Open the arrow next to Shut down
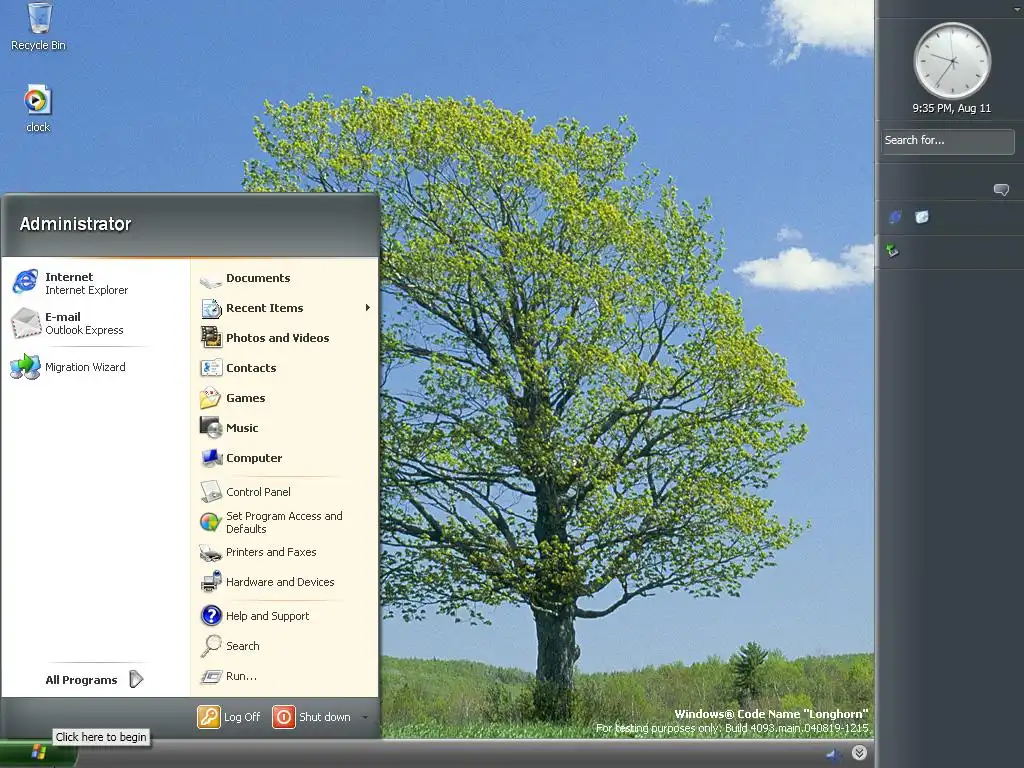 pos(365,717)
